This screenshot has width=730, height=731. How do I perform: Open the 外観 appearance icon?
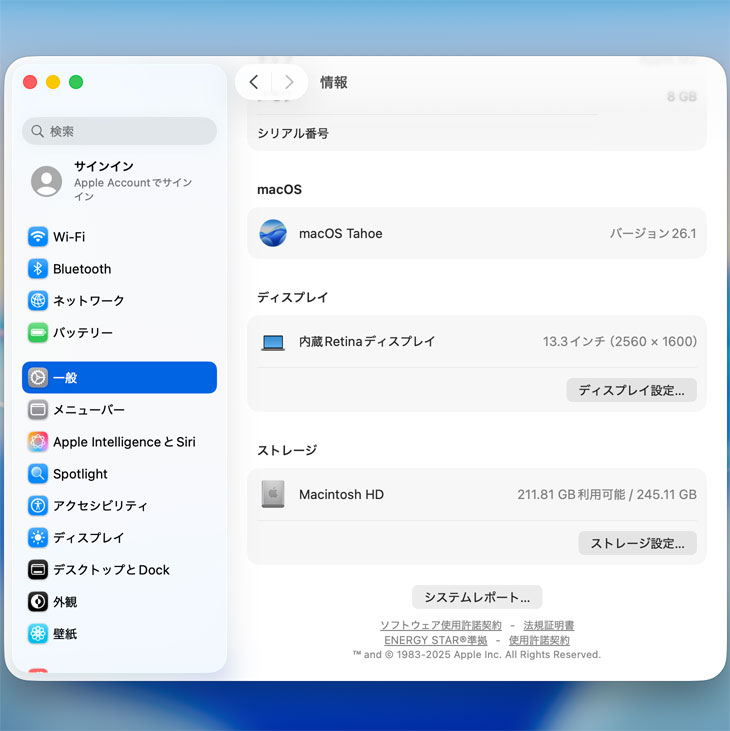38,602
